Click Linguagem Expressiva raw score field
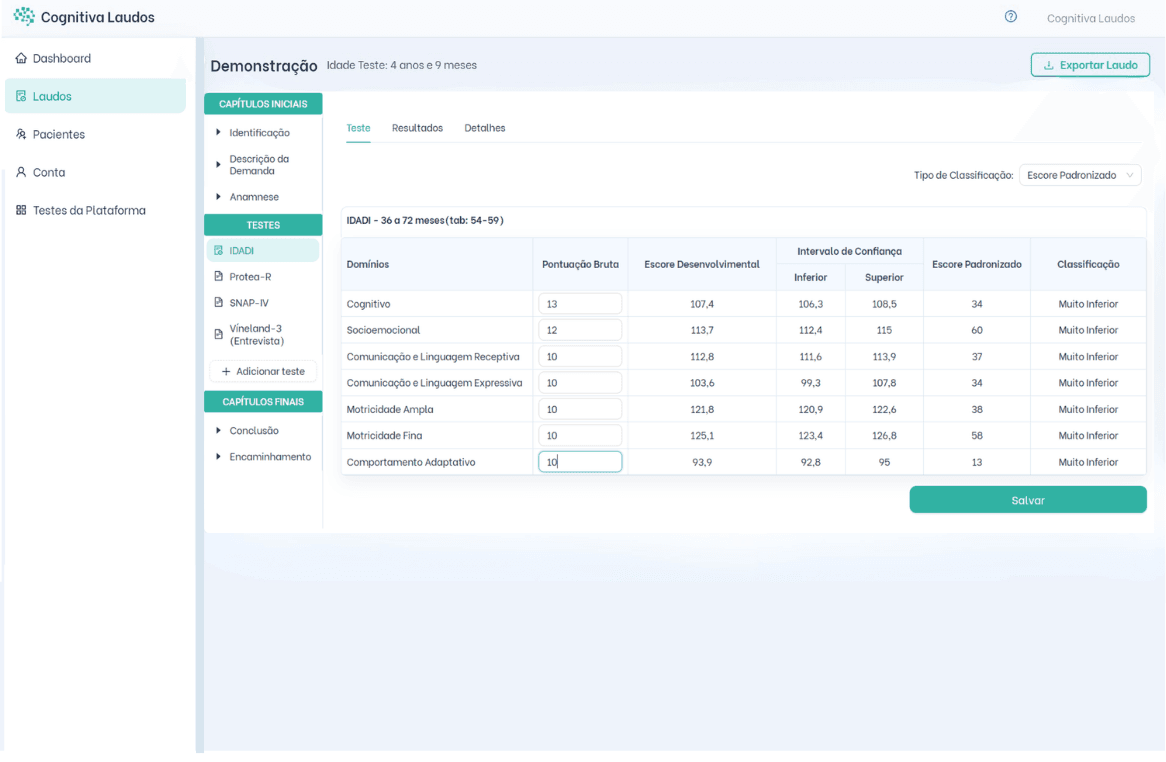The image size is (1166, 762). click(x=580, y=383)
